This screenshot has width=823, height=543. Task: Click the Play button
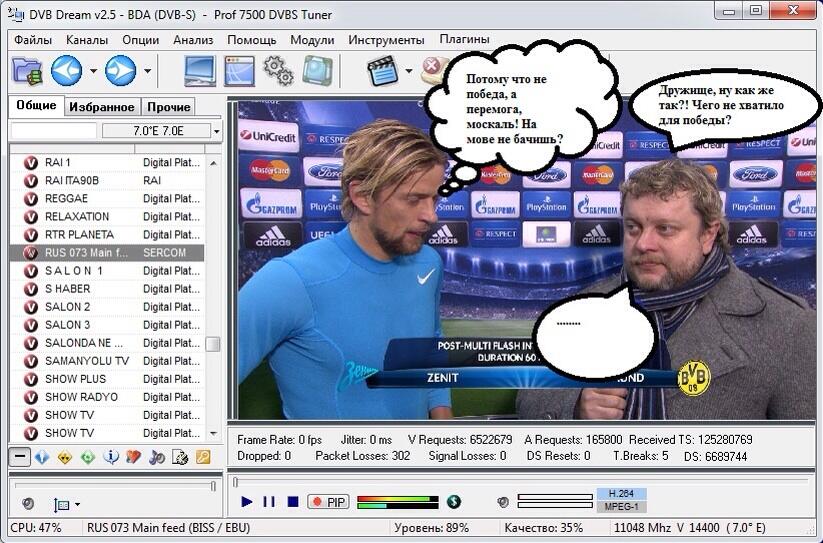(x=246, y=502)
